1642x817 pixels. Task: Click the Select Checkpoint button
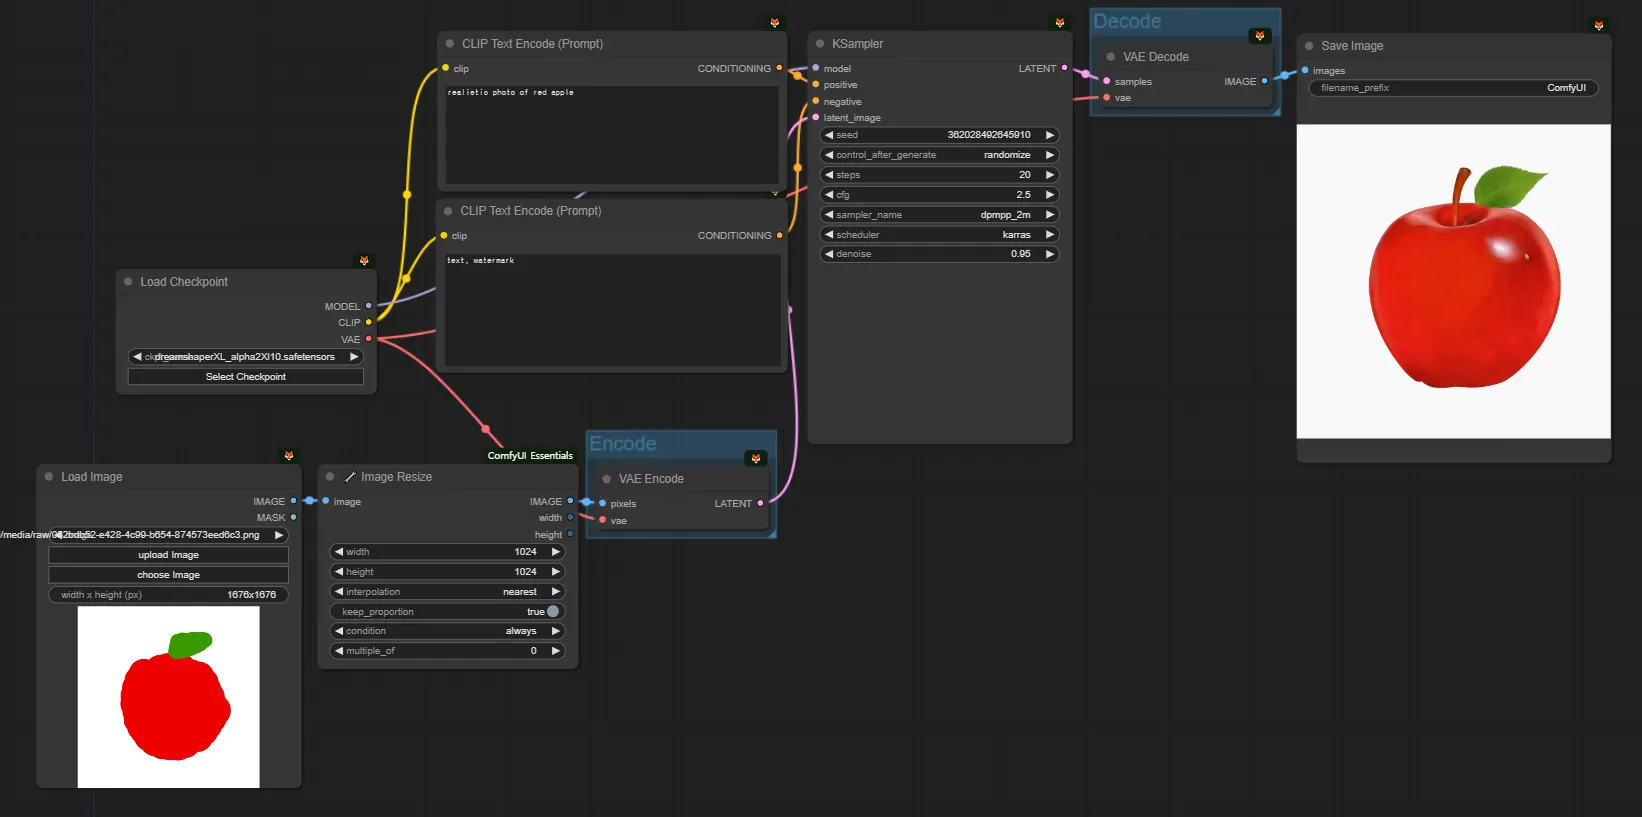coord(246,377)
